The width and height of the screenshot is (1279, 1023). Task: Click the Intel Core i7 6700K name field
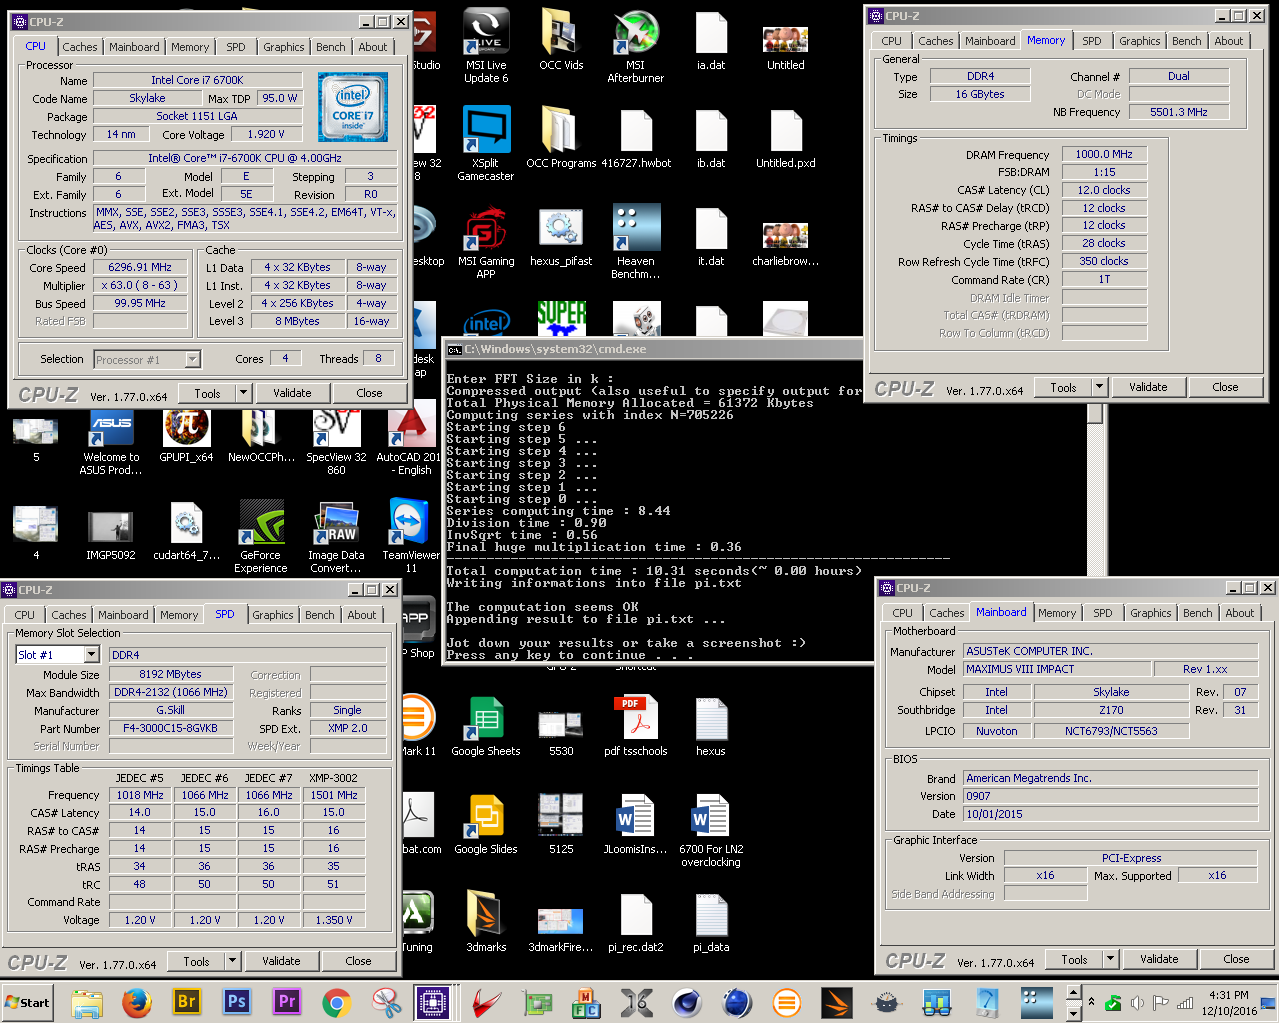[197, 80]
